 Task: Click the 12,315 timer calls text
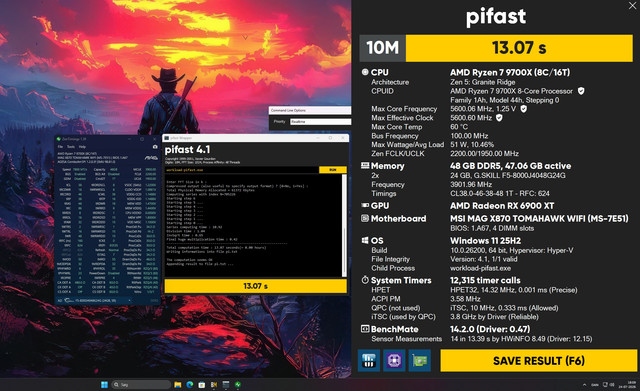(485, 280)
